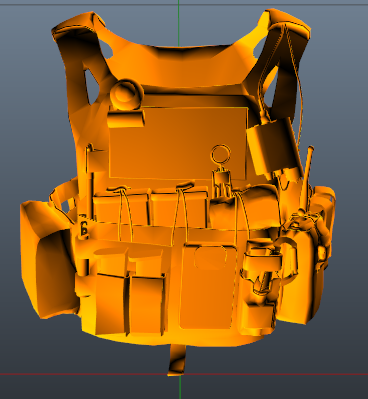Click the green vertical axis line above vest

click(179, 23)
